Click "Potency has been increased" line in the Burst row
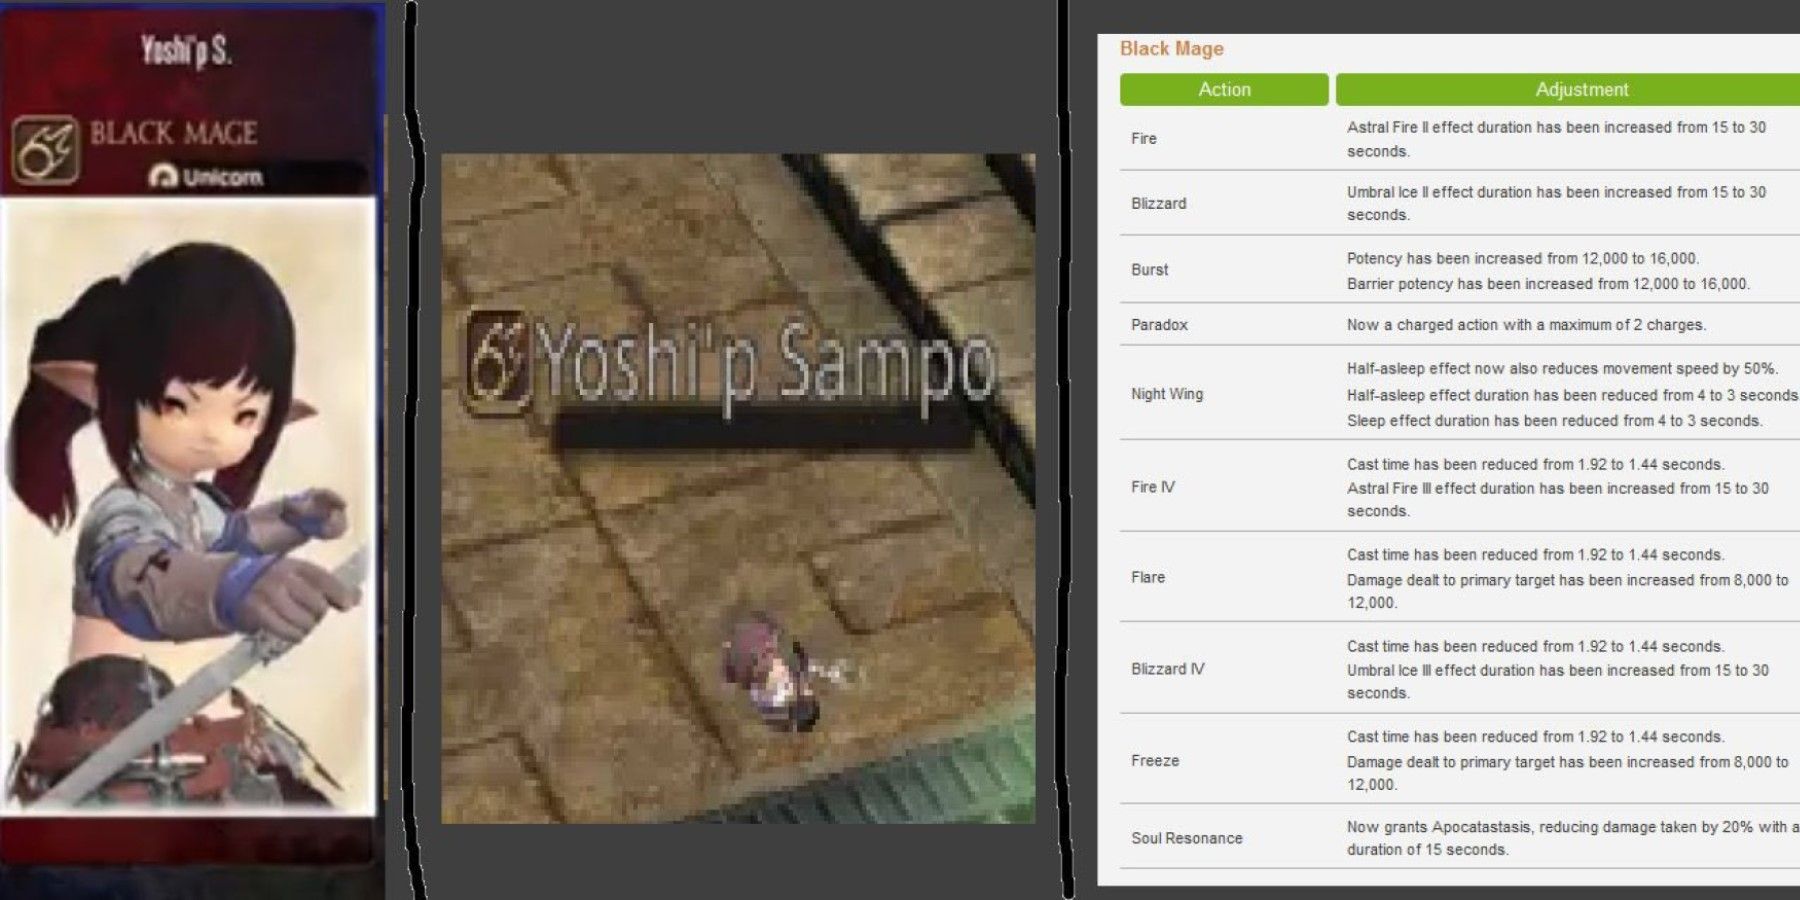This screenshot has height=900, width=1800. pyautogui.click(x=1523, y=258)
